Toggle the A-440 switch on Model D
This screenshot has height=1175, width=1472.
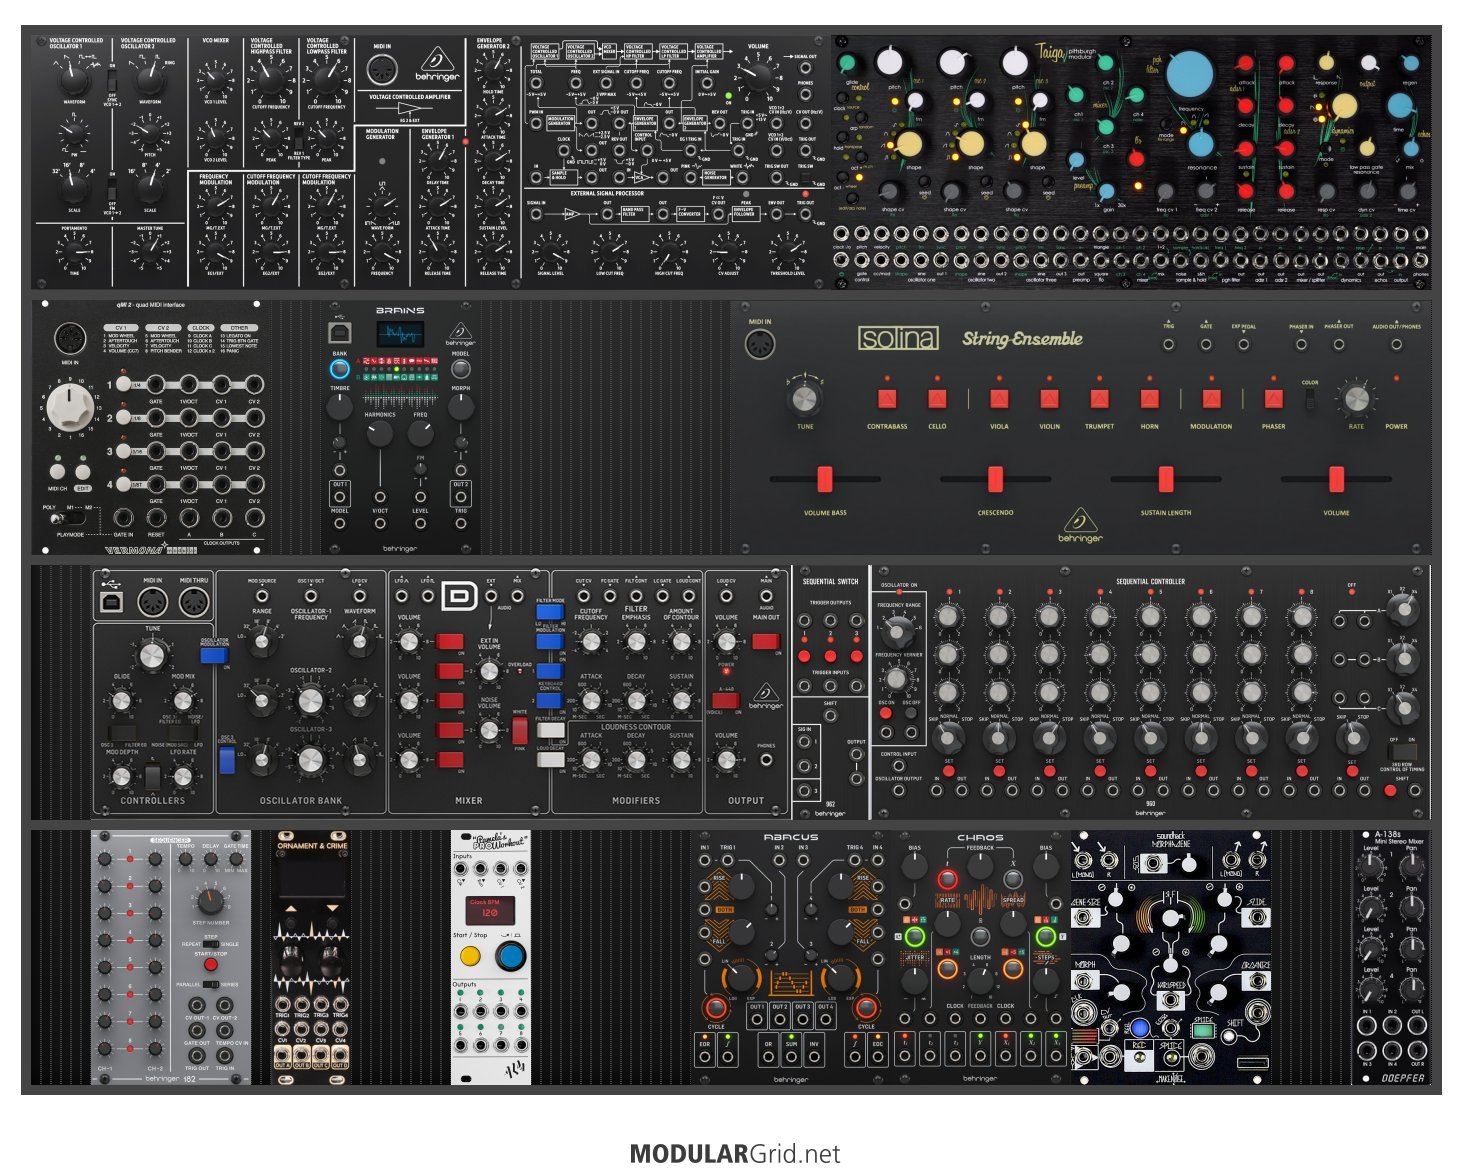pyautogui.click(x=726, y=700)
